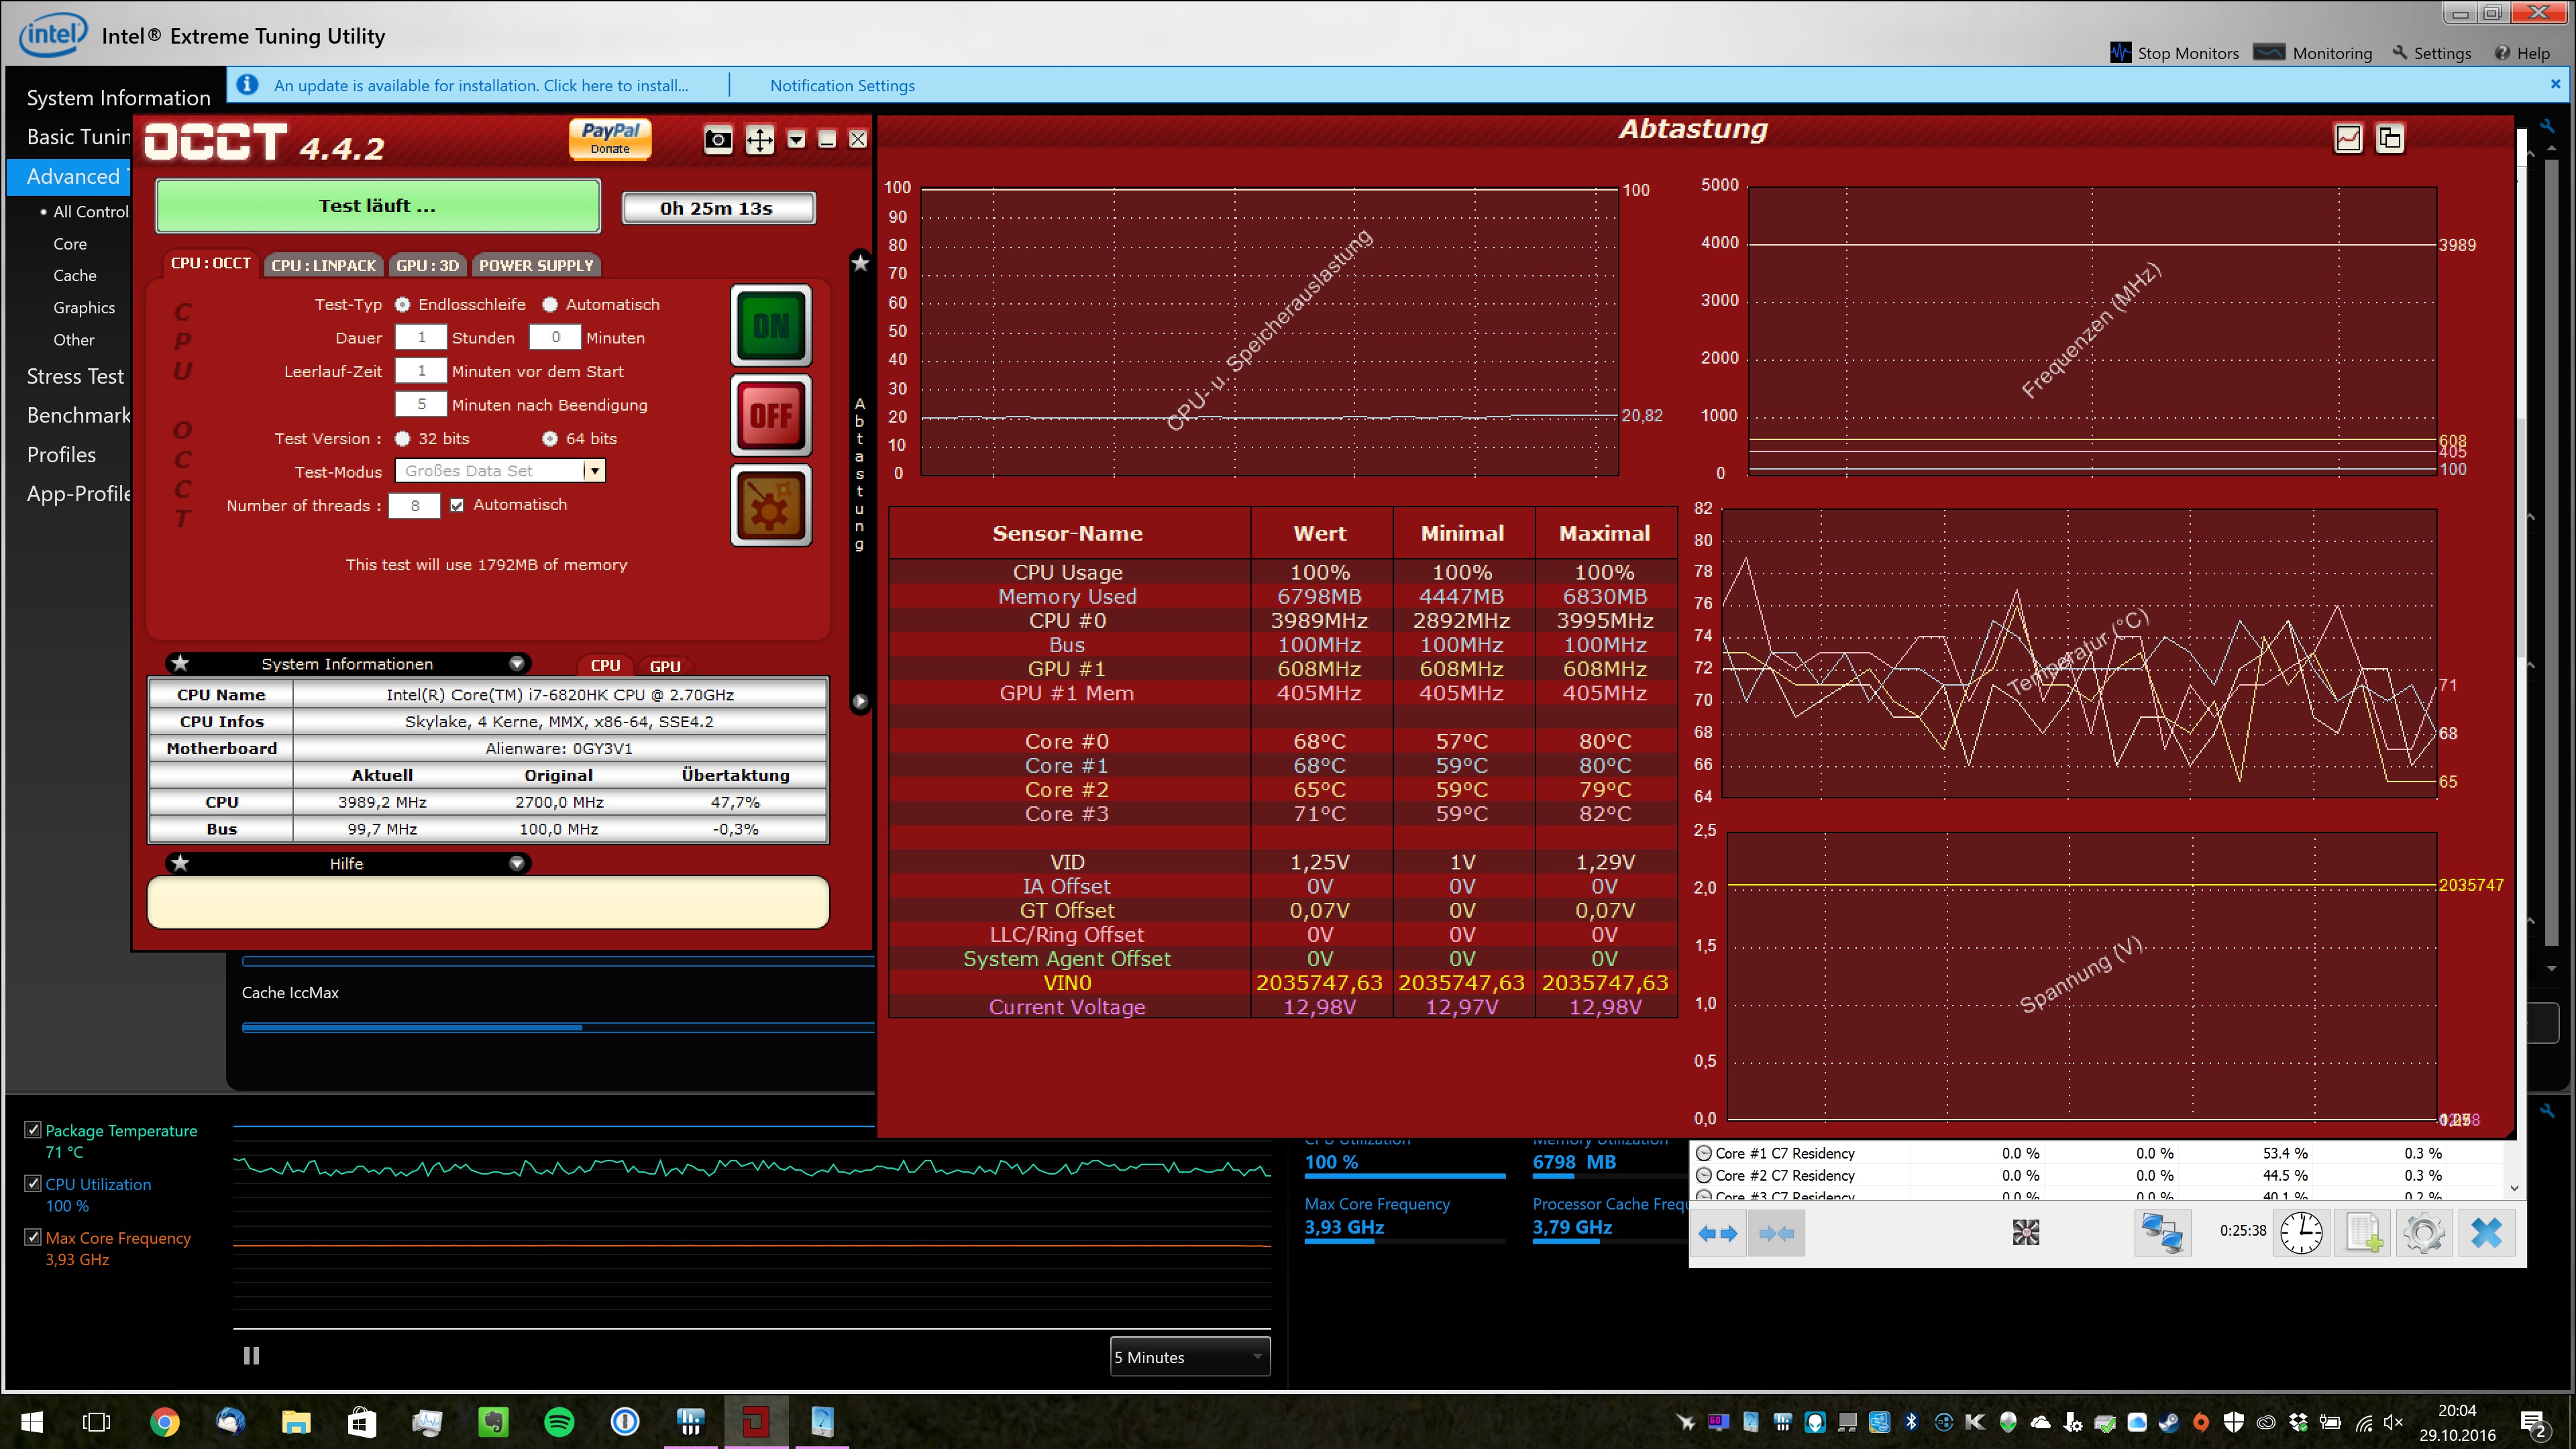The height and width of the screenshot is (1449, 2576).
Task: Uncheck Package Temperature monitor
Action: (x=33, y=1129)
